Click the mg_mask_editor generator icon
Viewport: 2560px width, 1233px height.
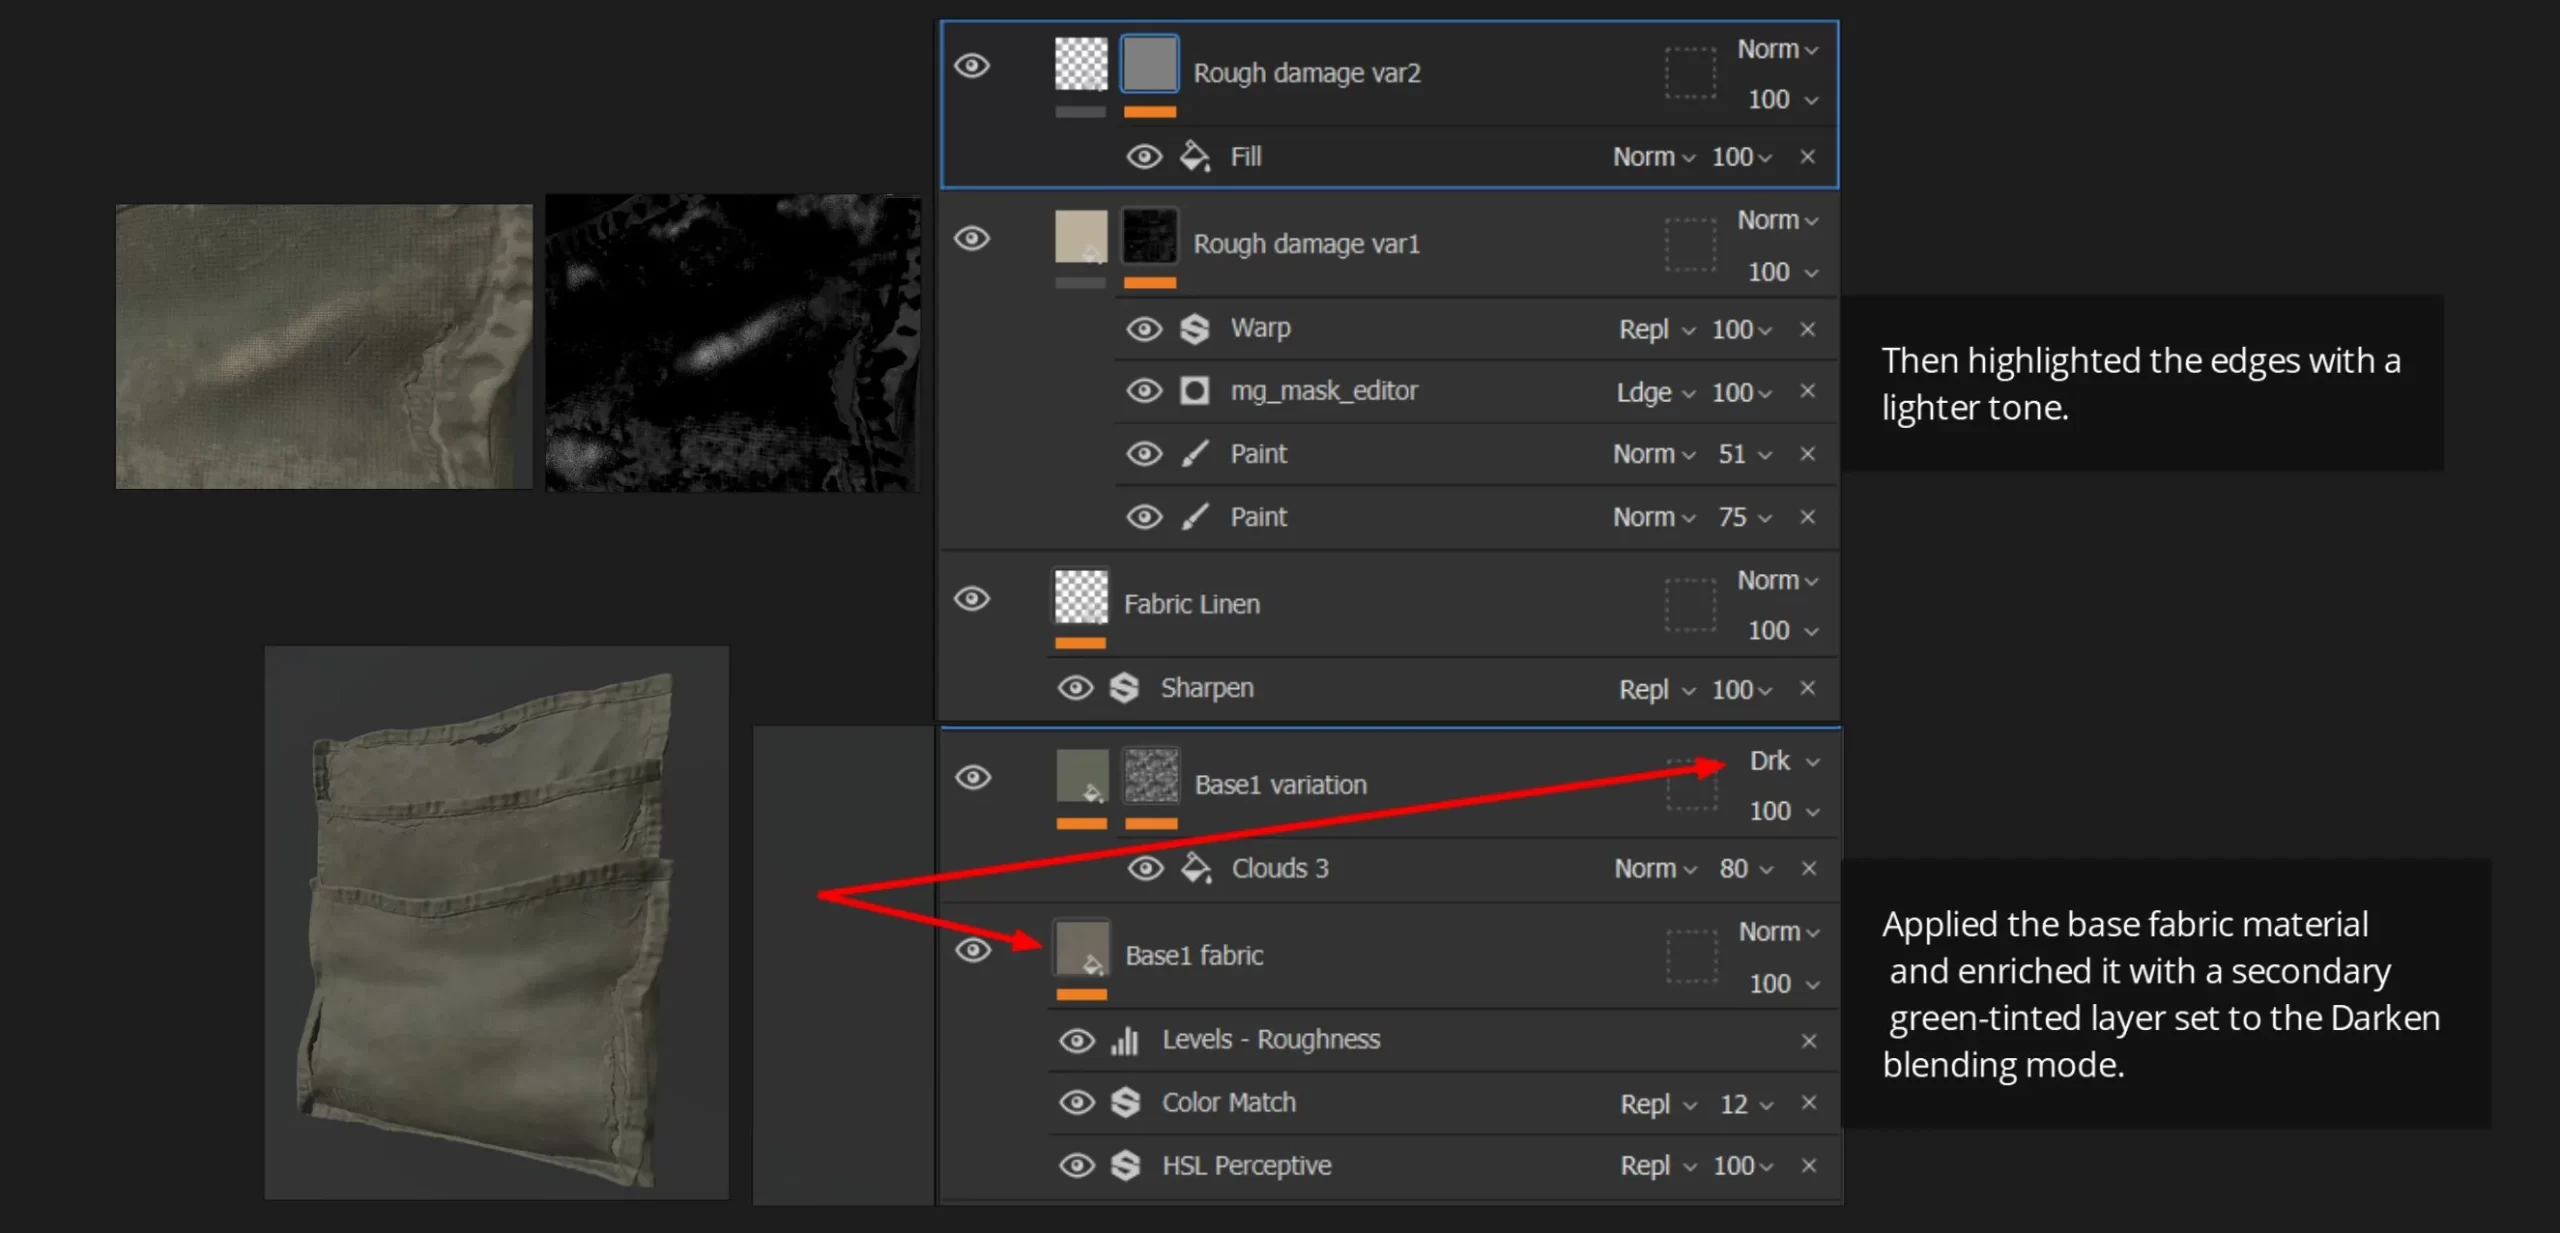coord(1195,391)
